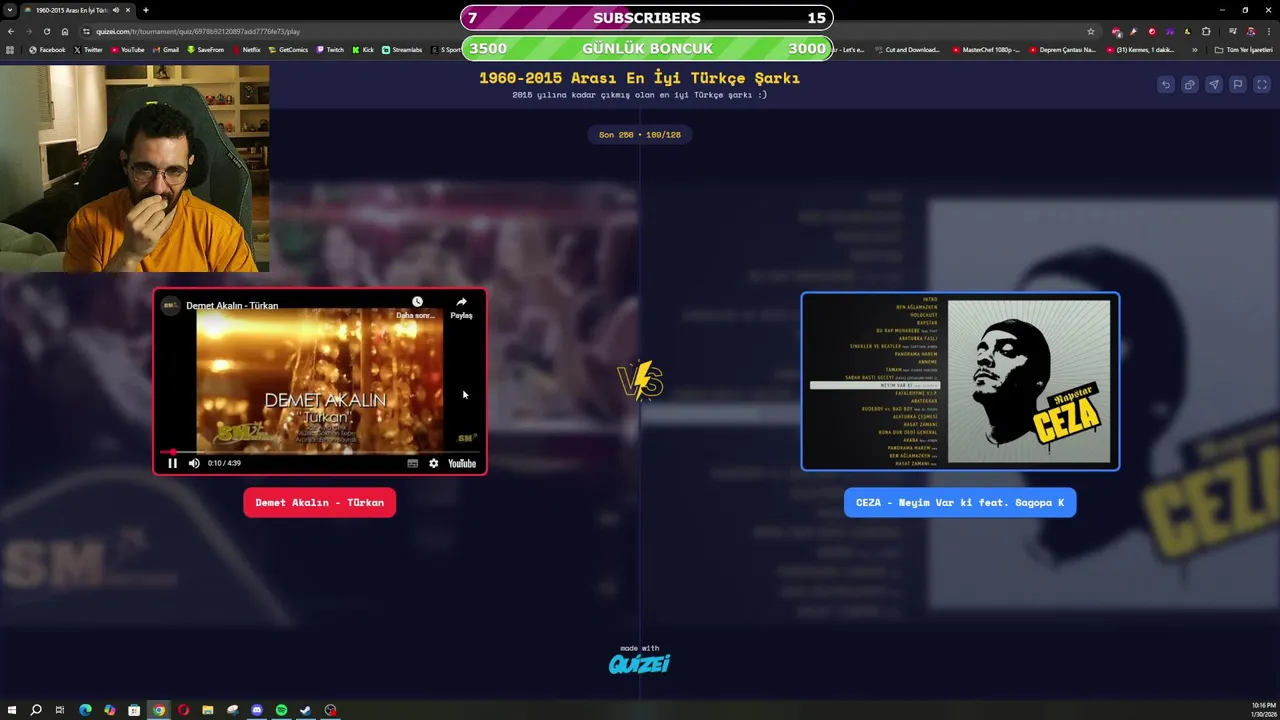The height and width of the screenshot is (720, 1280).
Task: Open Discord from the taskbar
Action: click(257, 710)
